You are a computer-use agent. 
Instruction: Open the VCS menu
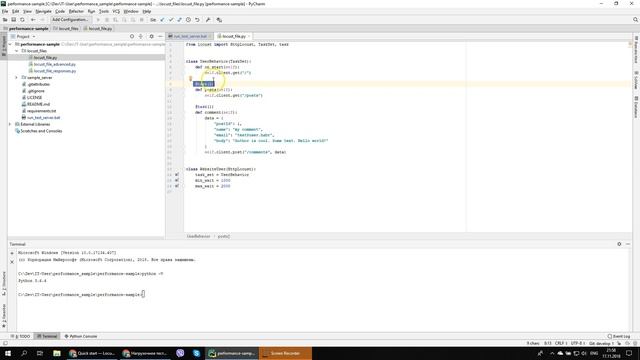(x=116, y=11)
